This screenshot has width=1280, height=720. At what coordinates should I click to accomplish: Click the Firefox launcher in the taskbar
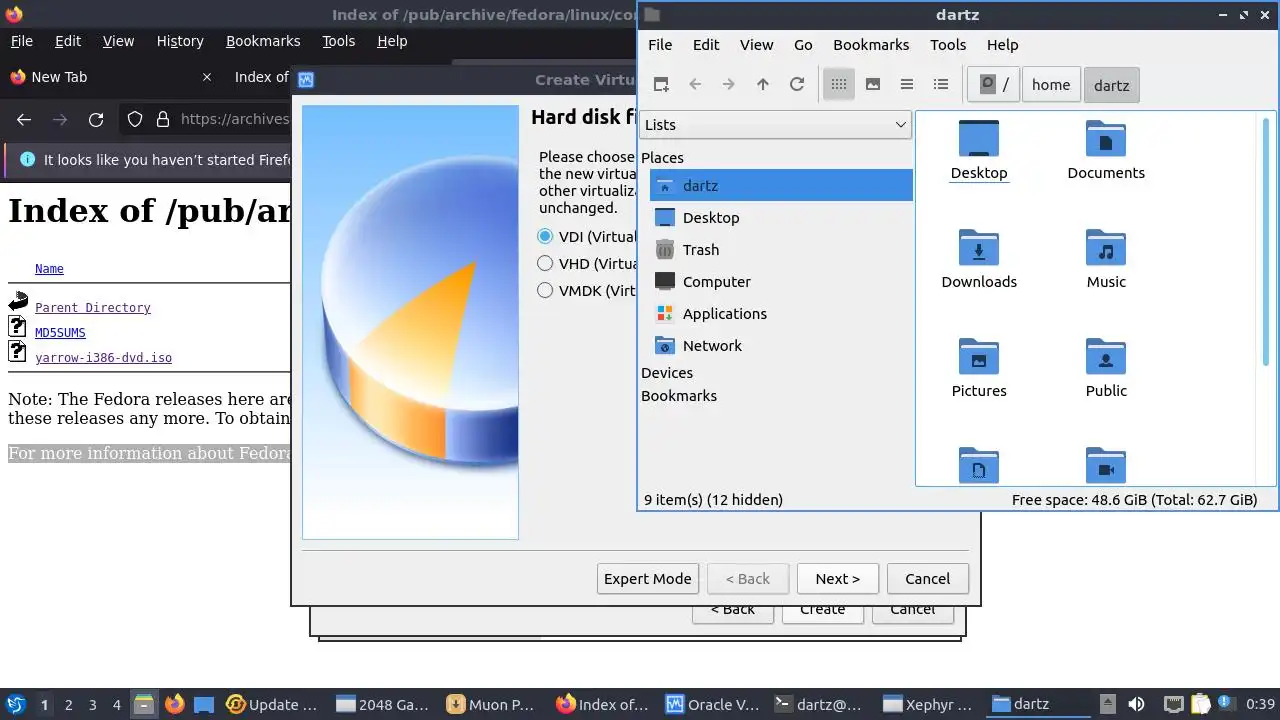(175, 704)
